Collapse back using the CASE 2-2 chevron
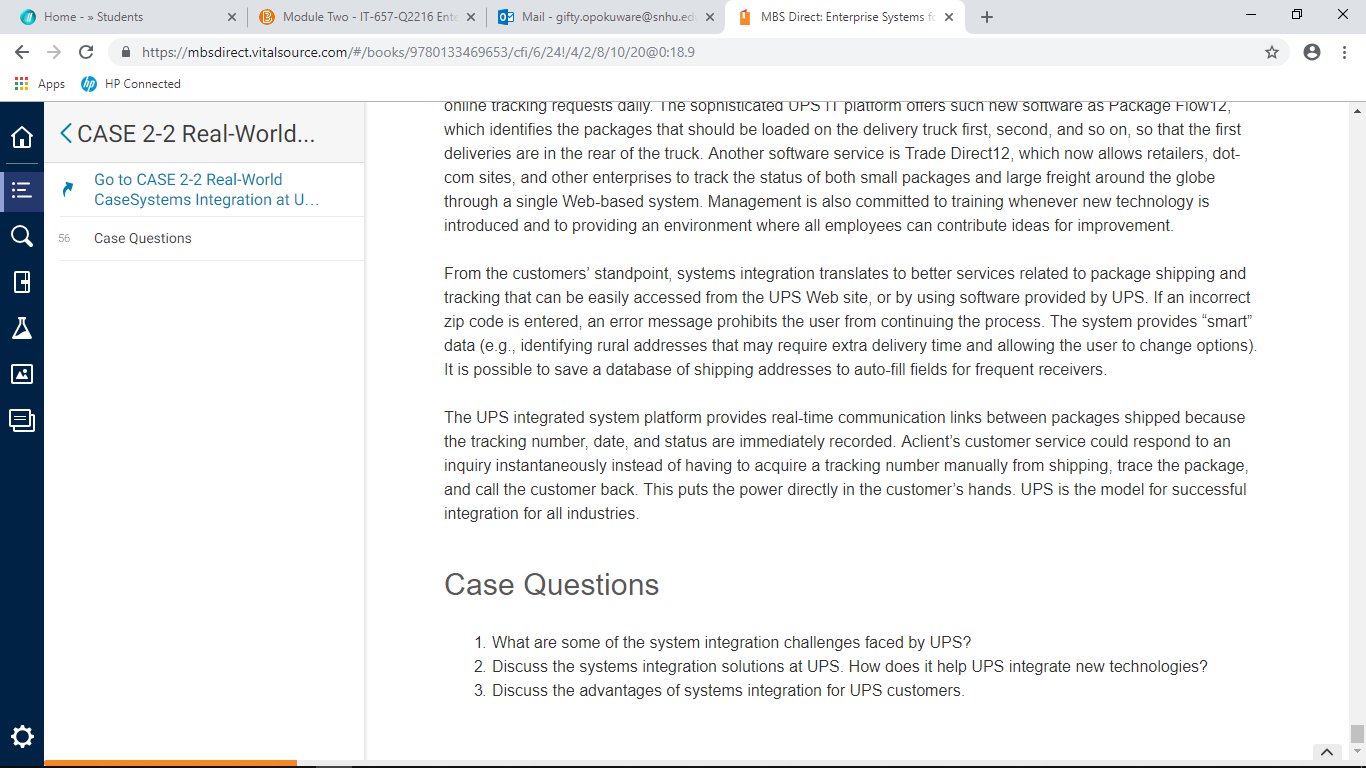The height and width of the screenshot is (768, 1366). click(x=67, y=131)
